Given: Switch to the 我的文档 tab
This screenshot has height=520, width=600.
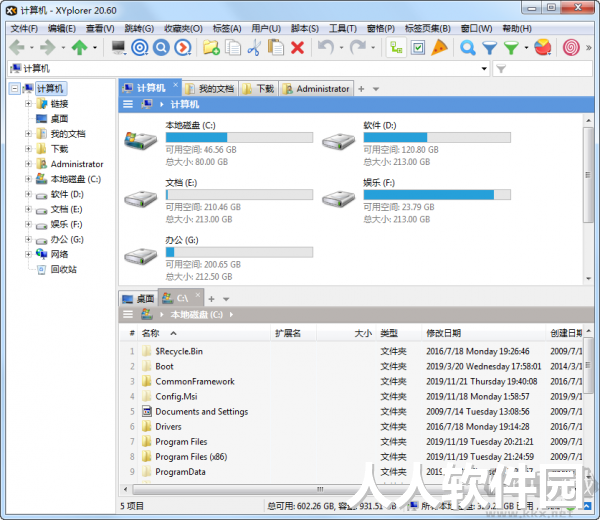Looking at the screenshot, I should tap(210, 89).
